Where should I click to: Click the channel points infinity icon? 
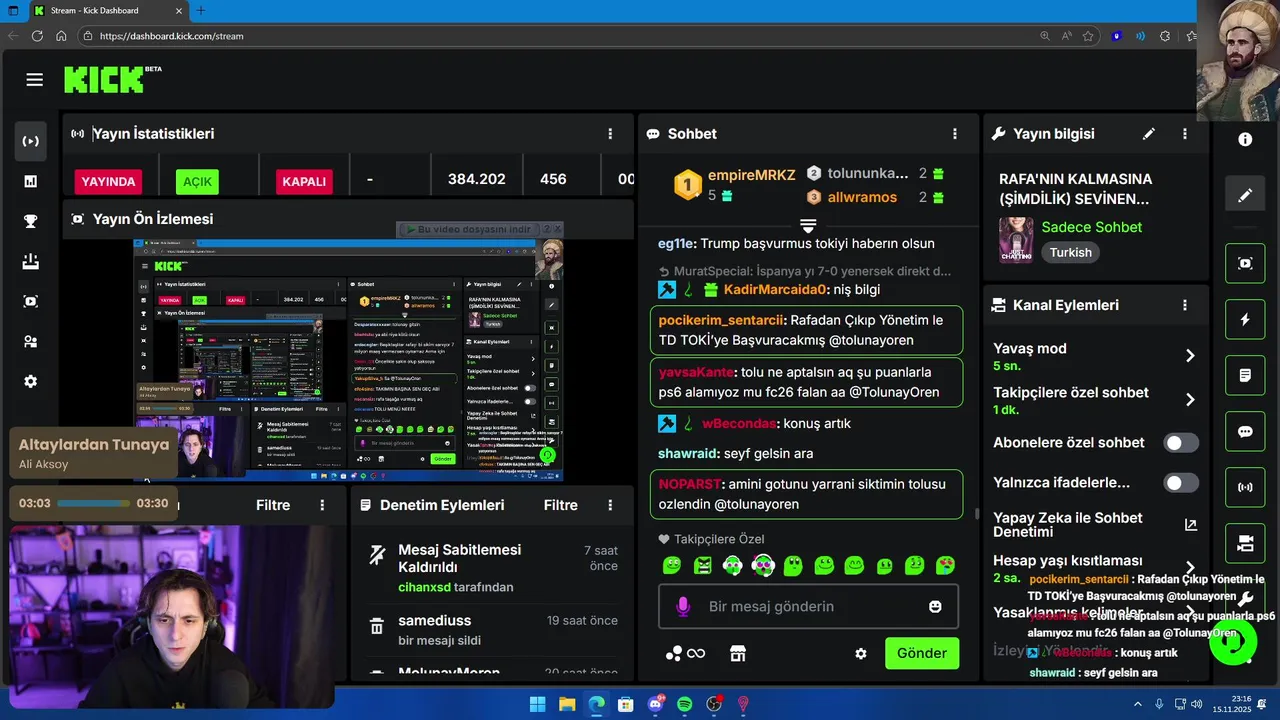(x=686, y=653)
